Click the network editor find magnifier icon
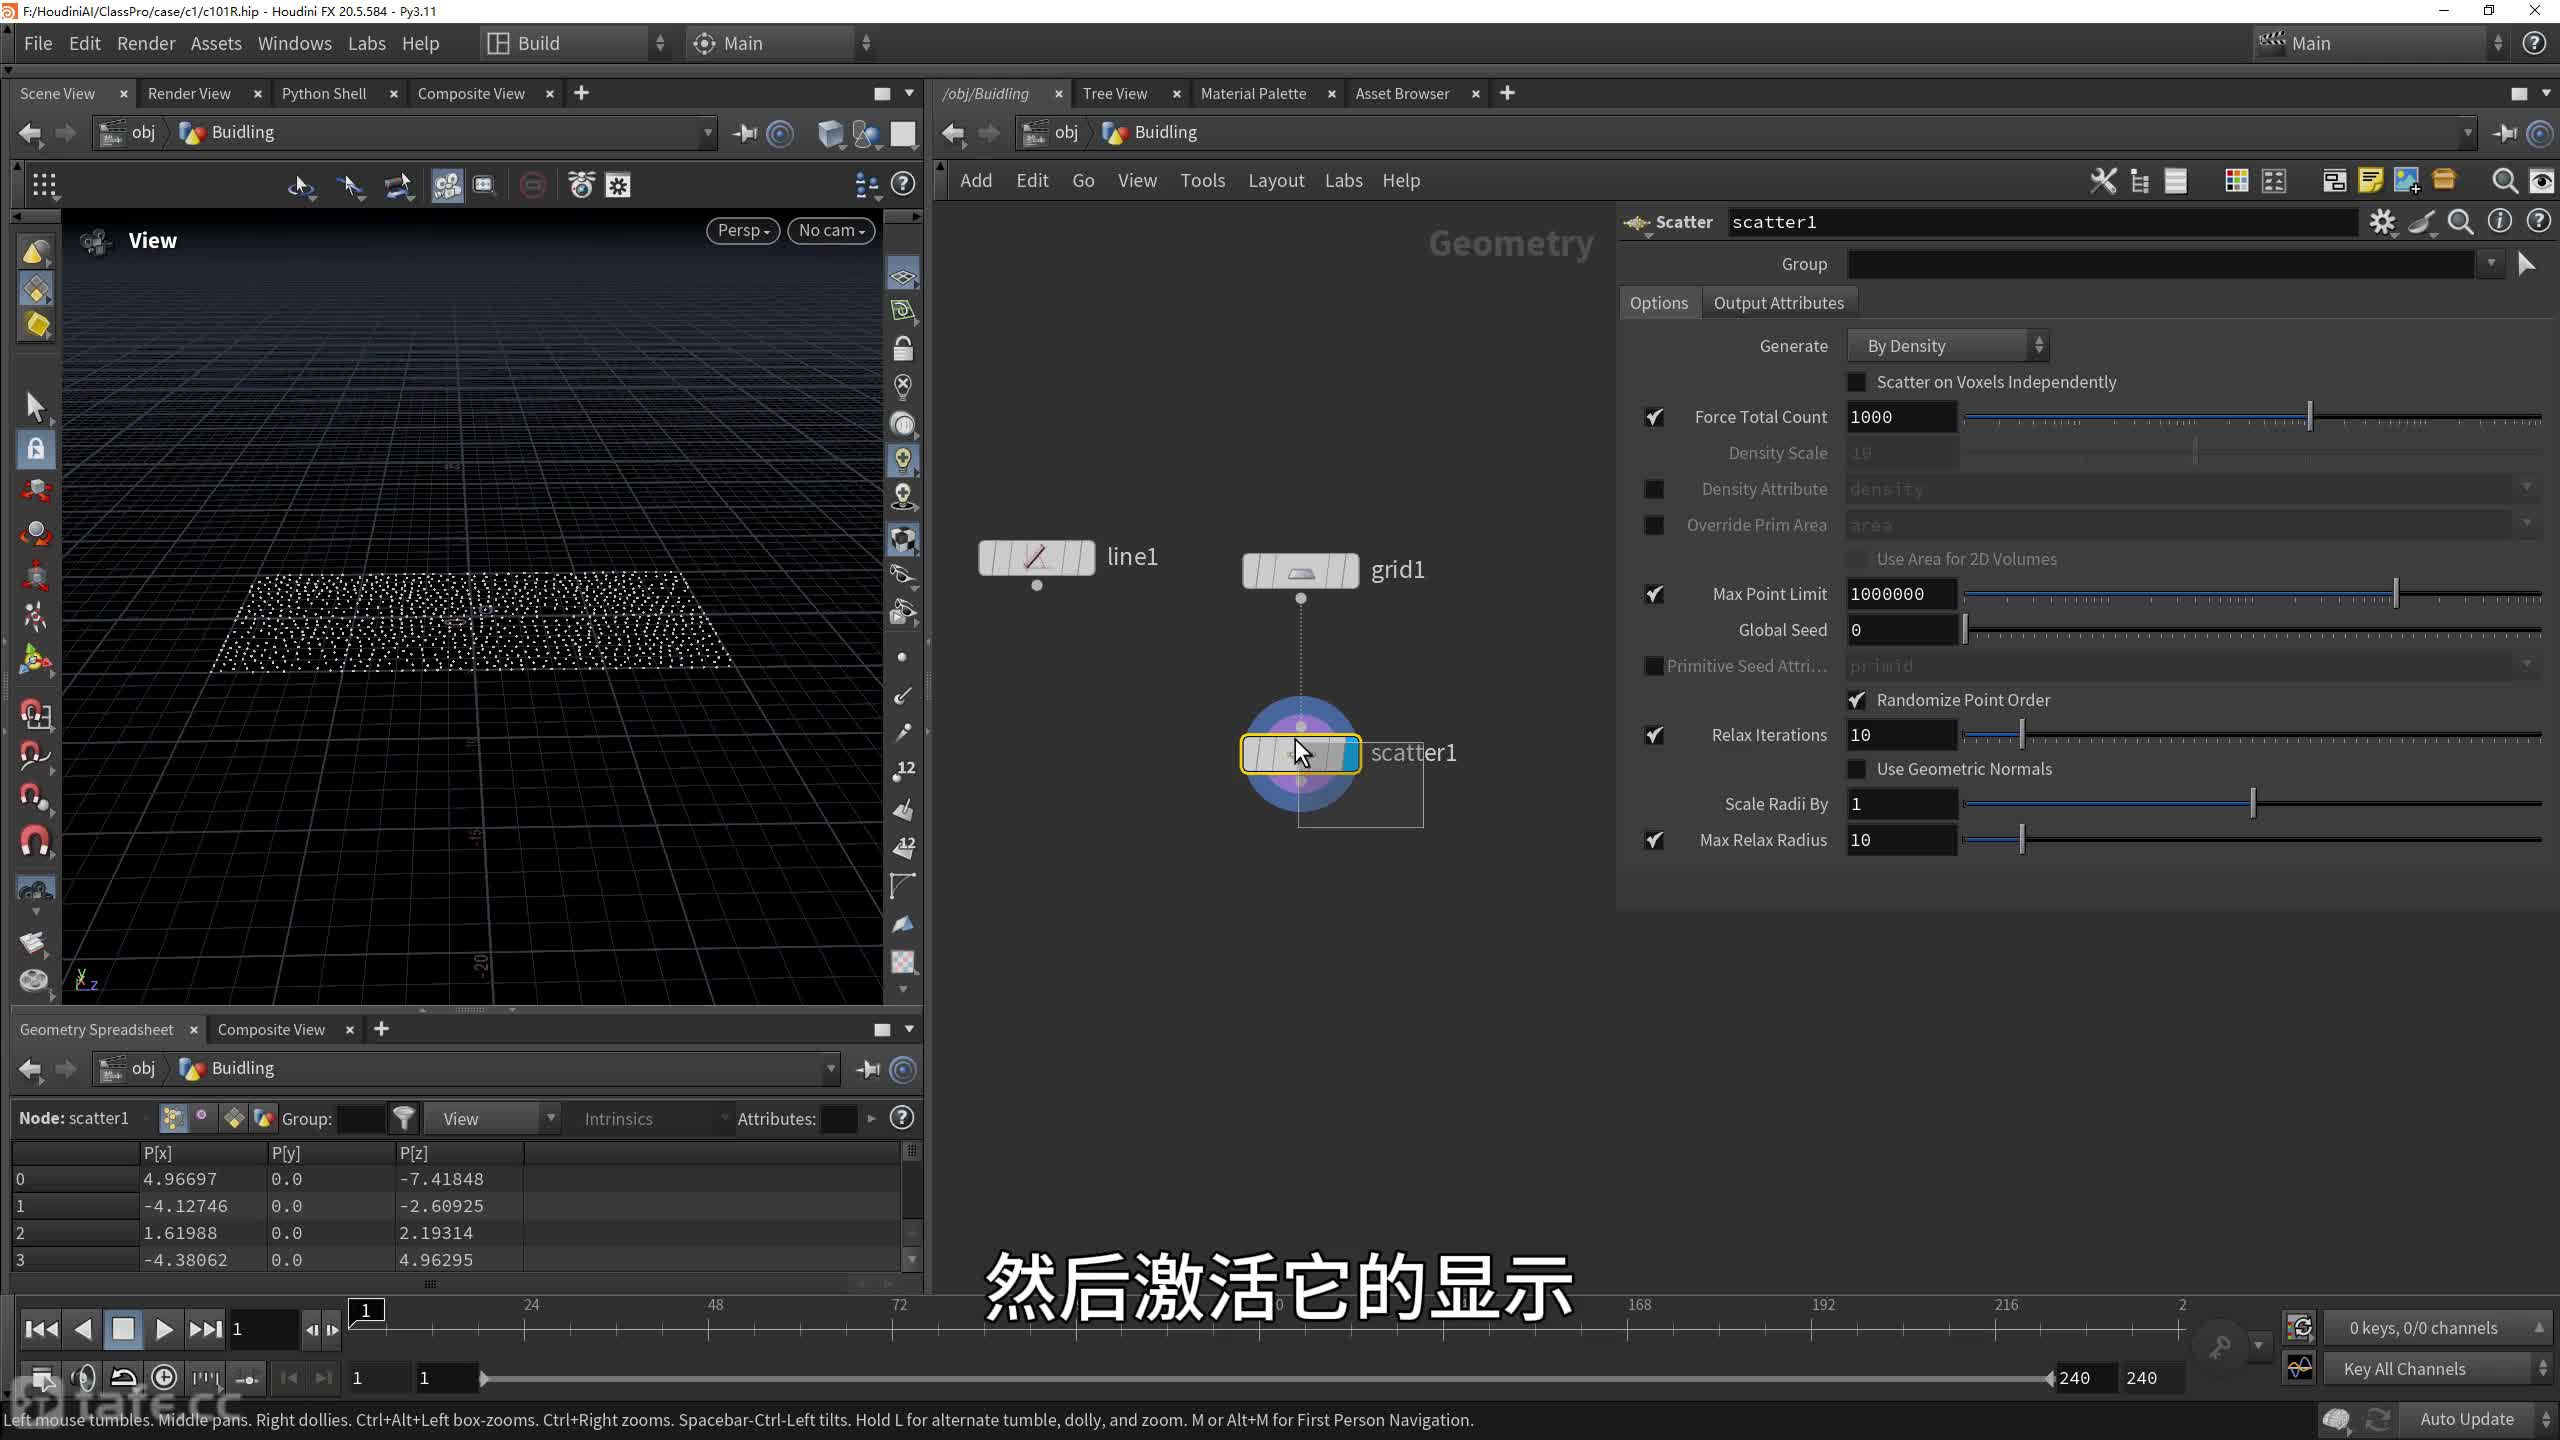This screenshot has width=2560, height=1440. coord(2504,181)
